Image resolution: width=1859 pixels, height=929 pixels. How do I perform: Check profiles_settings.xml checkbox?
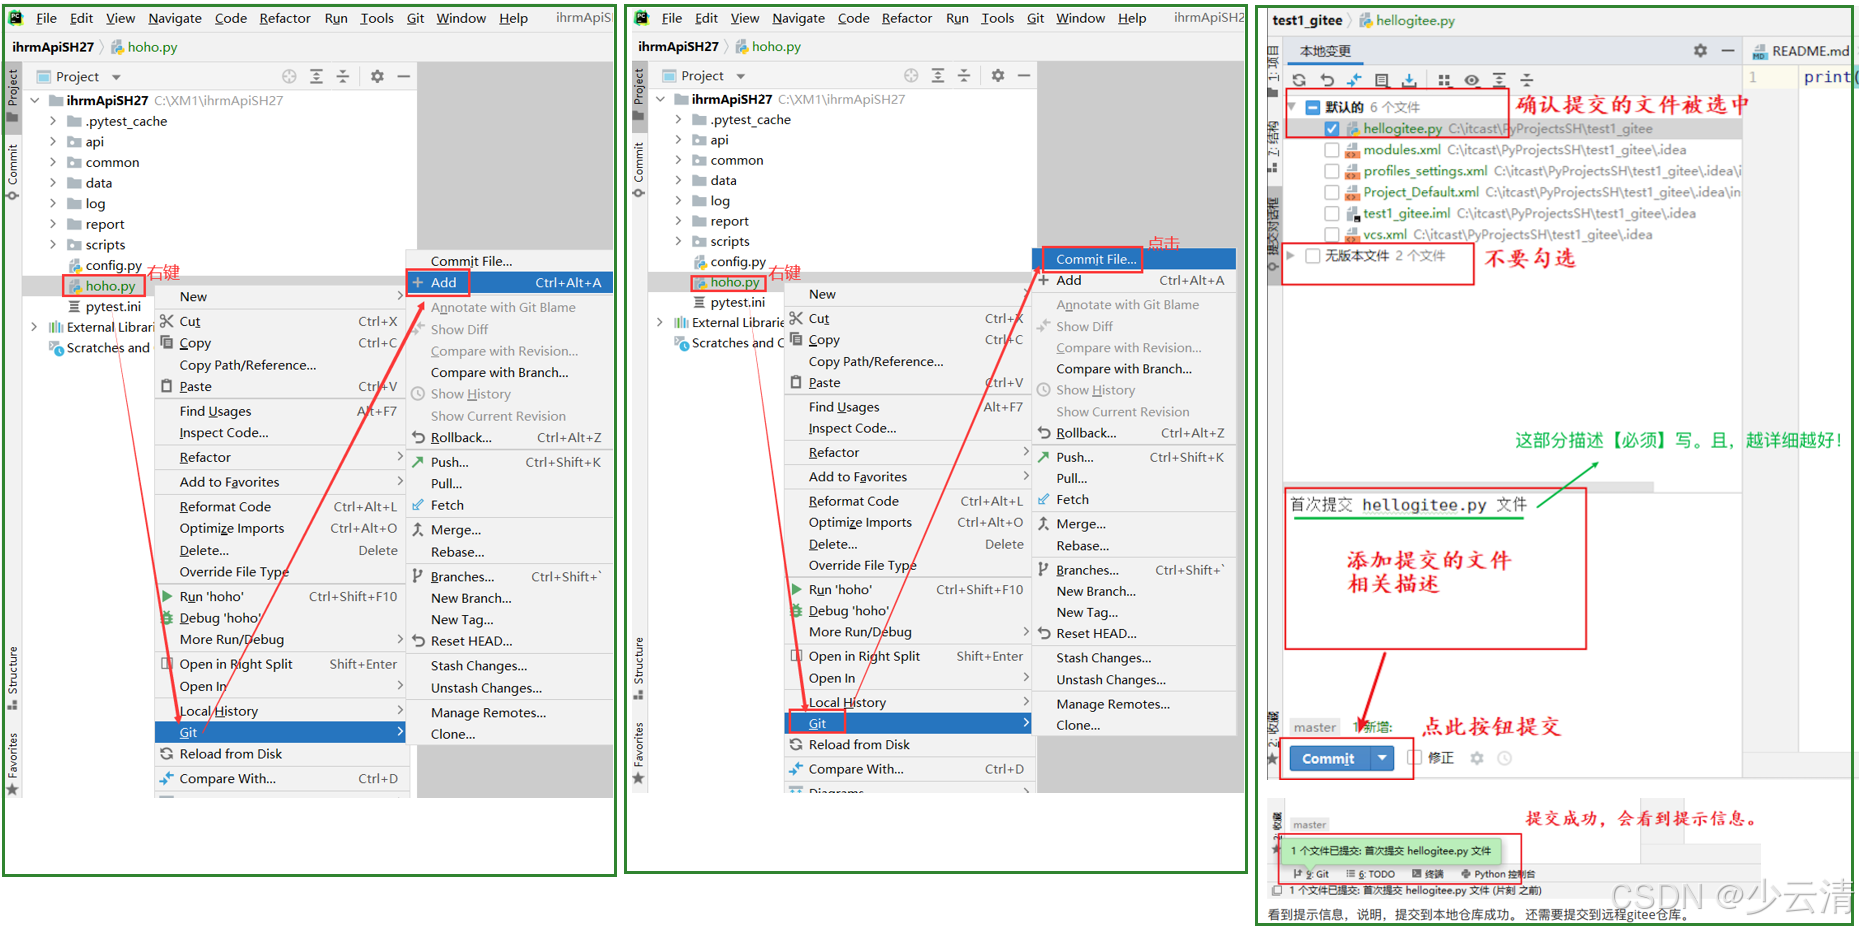pos(1332,171)
